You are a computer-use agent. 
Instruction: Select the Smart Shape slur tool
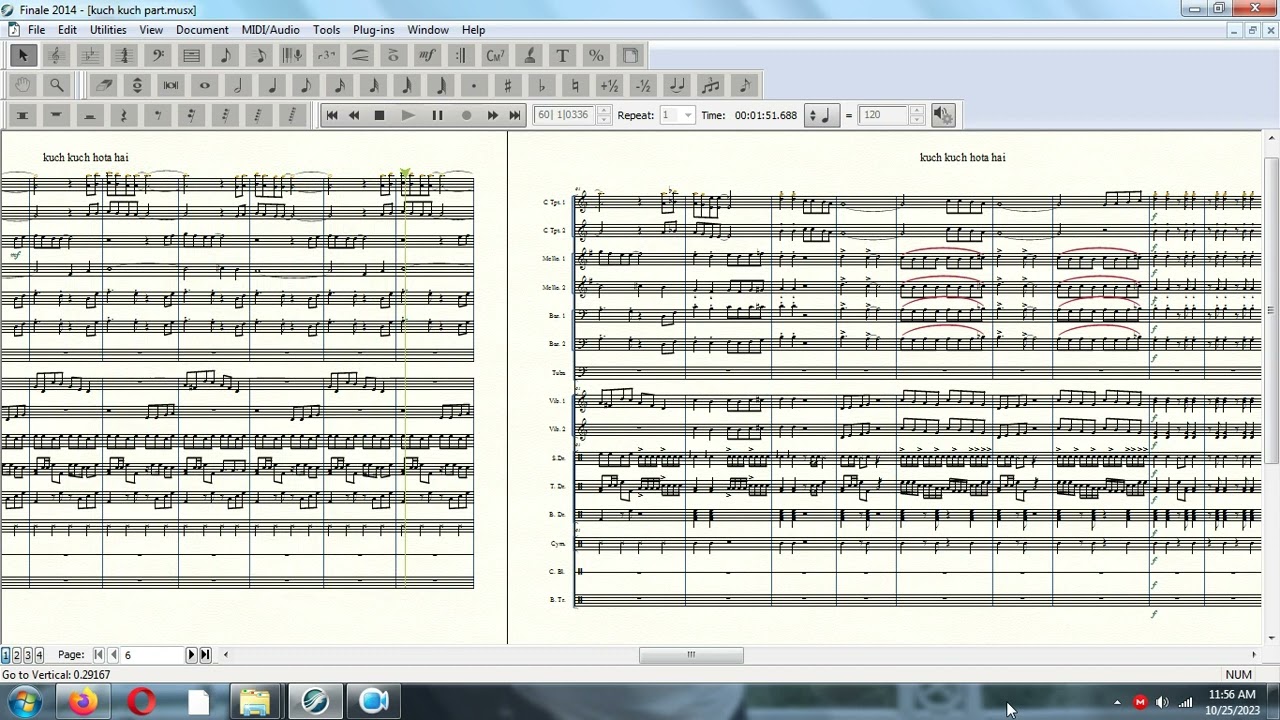tap(361, 56)
